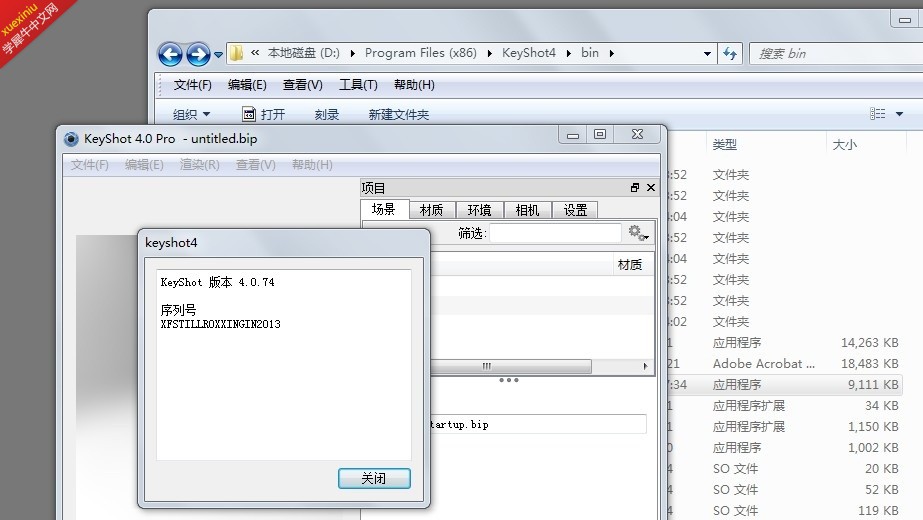The height and width of the screenshot is (520, 923).
Task: Open 帮助(H) menu in Explorer window
Action: (x=414, y=85)
